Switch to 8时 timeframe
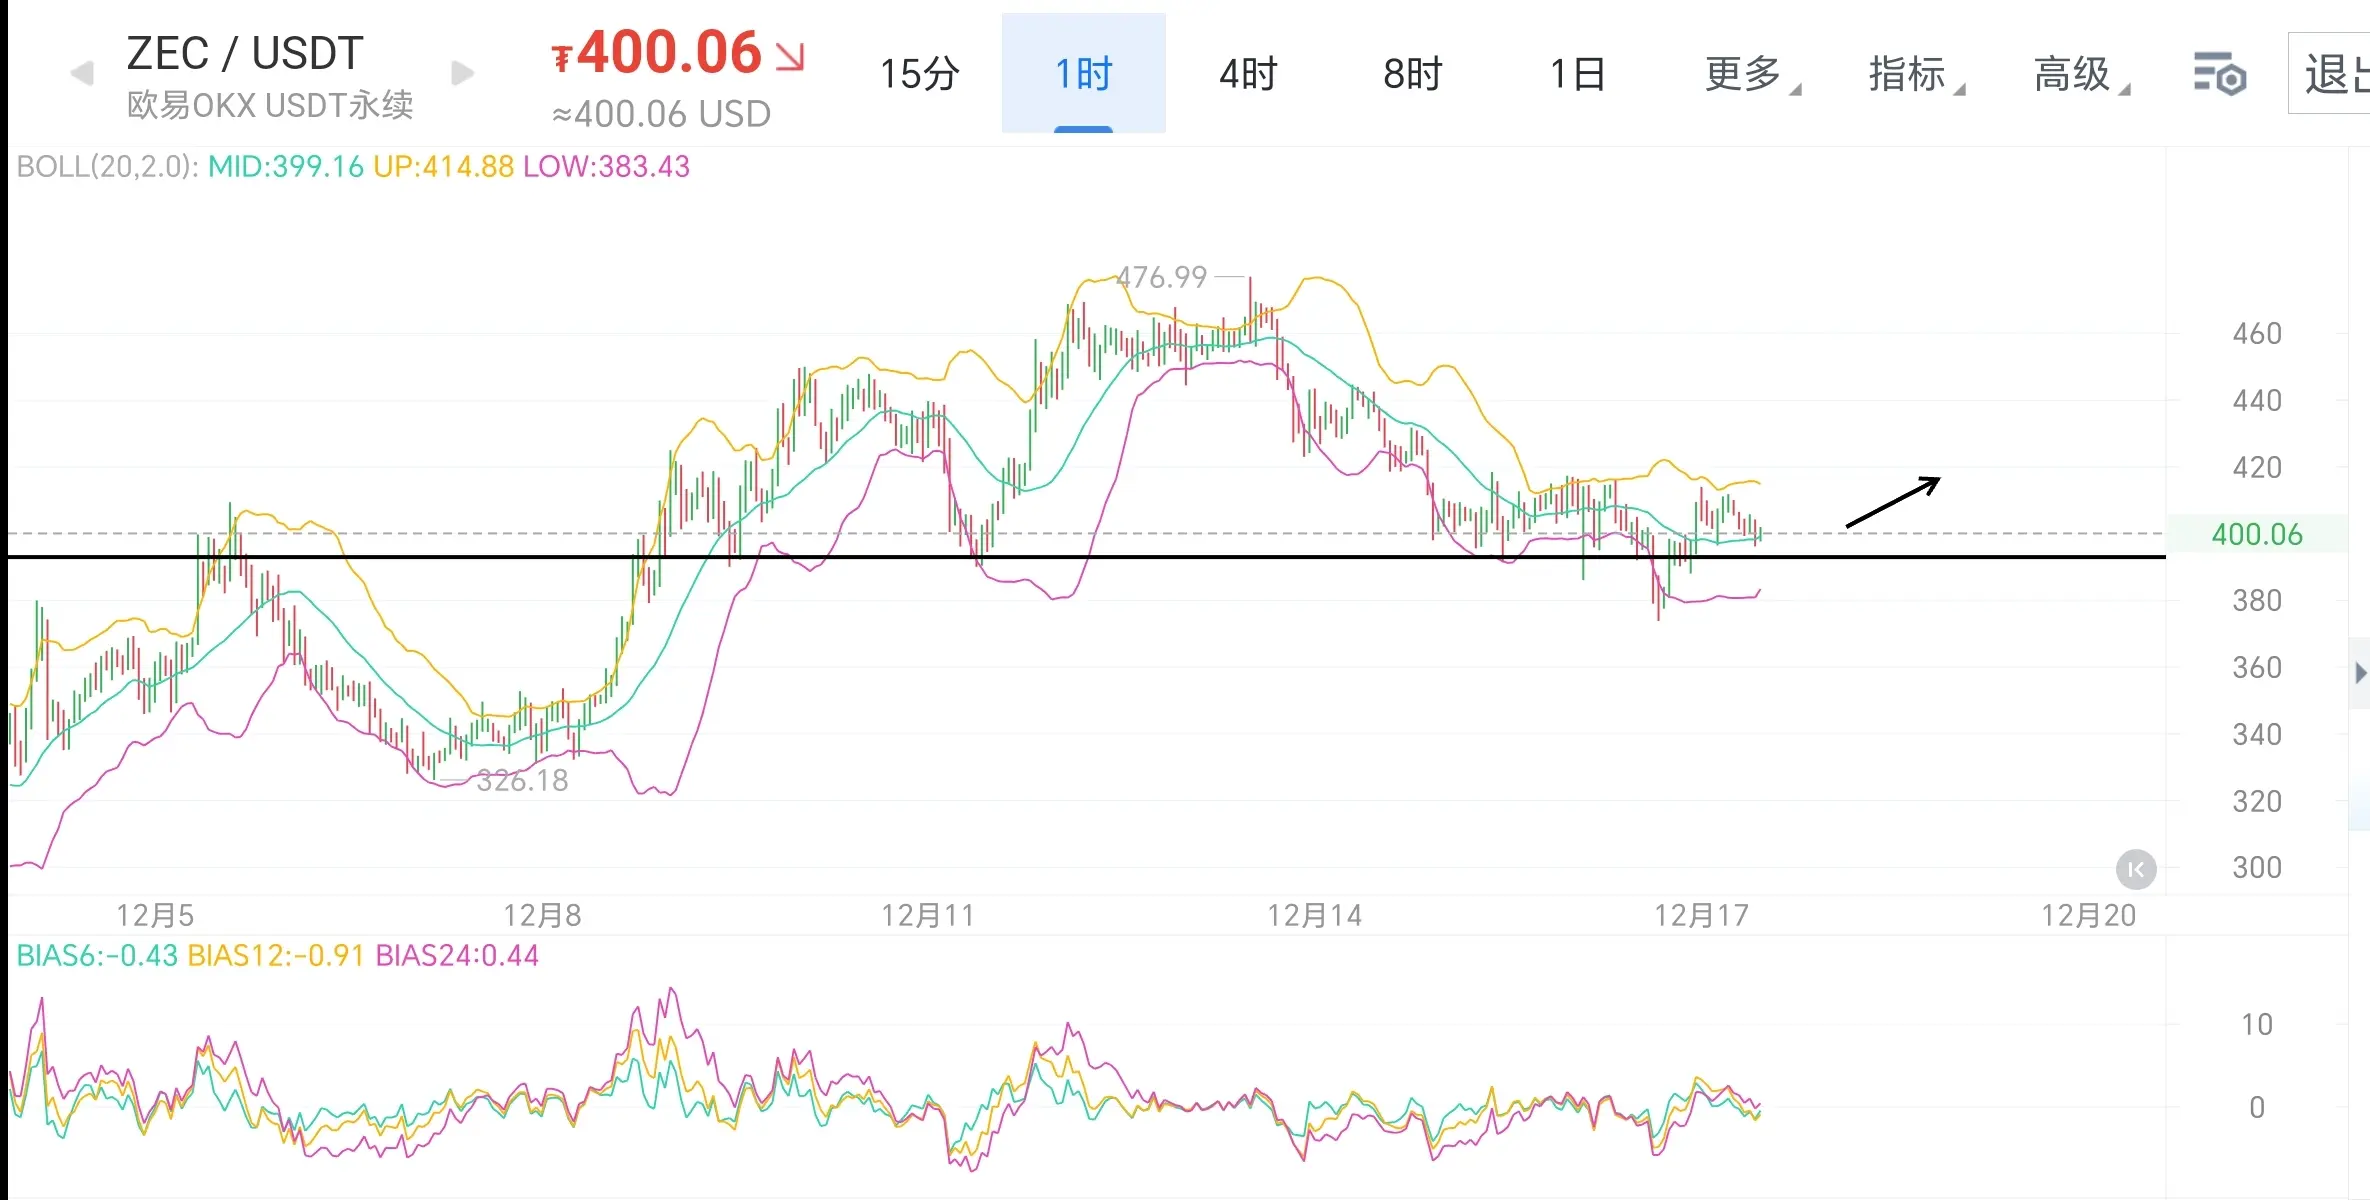Viewport: 2370px width, 1200px height. pyautogui.click(x=1412, y=74)
